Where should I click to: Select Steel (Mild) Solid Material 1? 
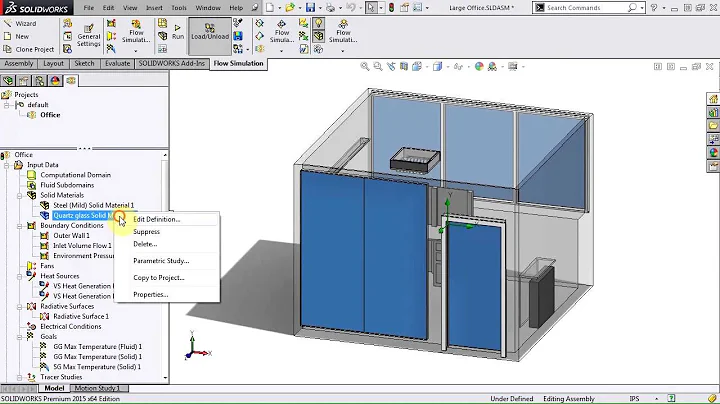pyautogui.click(x=93, y=205)
